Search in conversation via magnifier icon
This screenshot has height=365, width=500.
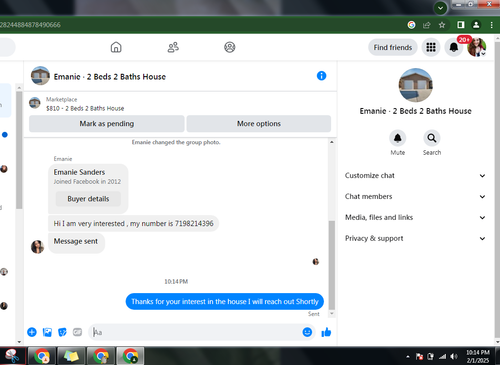(432, 138)
